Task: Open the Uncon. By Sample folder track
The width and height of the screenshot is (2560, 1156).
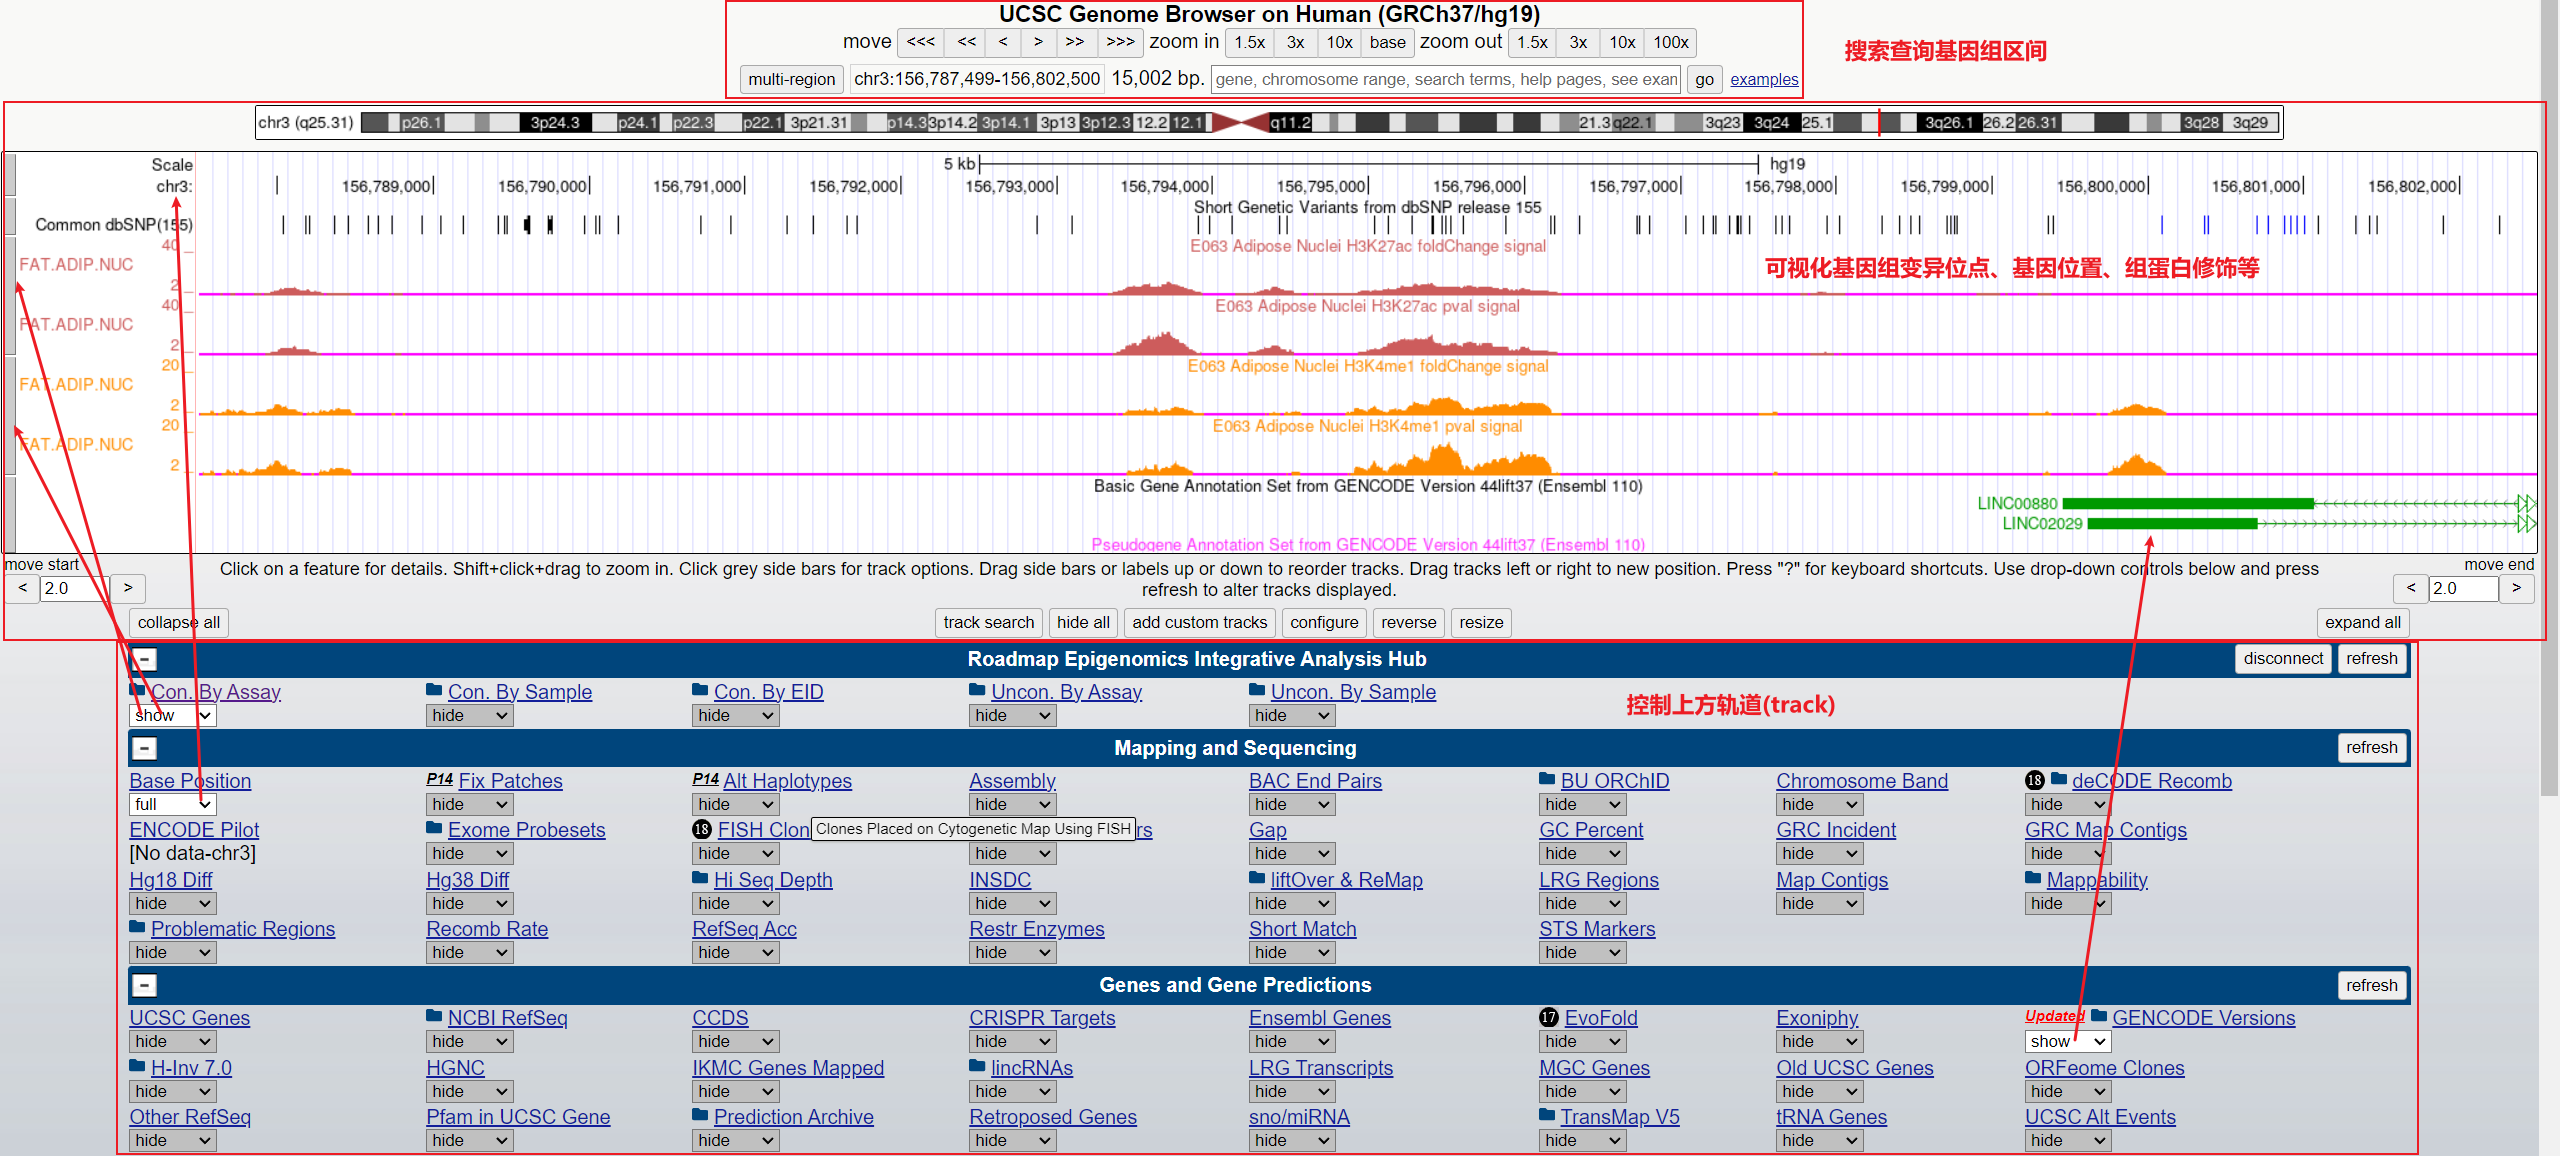Action: click(1353, 692)
